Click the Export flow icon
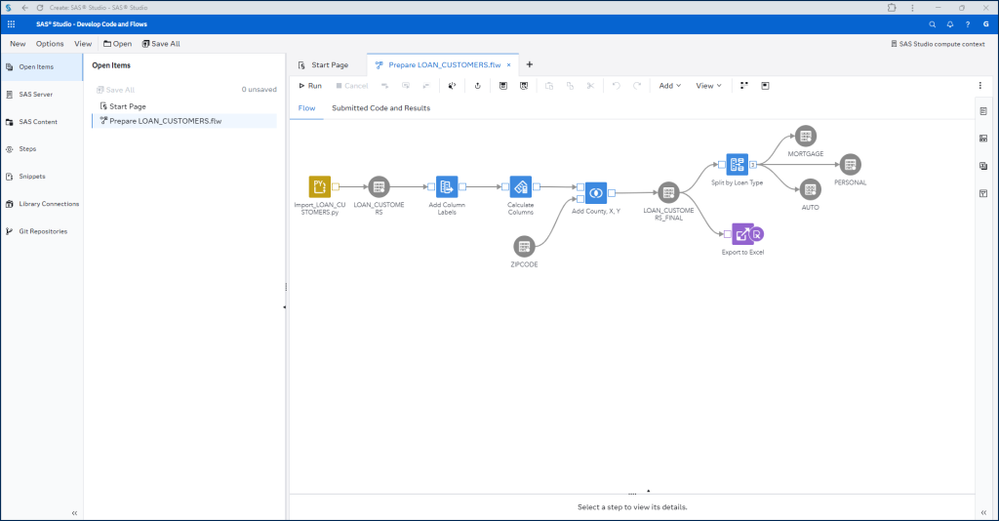The height and width of the screenshot is (521, 999). coord(477,85)
